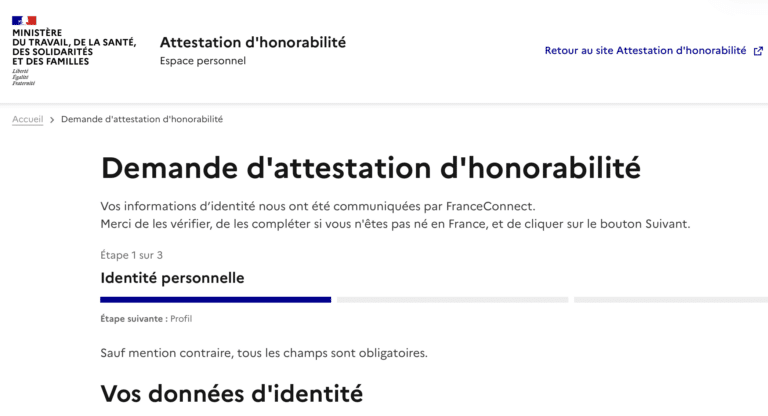Click the Étape suivante : Profil label
This screenshot has width=768, height=416.
click(146, 319)
